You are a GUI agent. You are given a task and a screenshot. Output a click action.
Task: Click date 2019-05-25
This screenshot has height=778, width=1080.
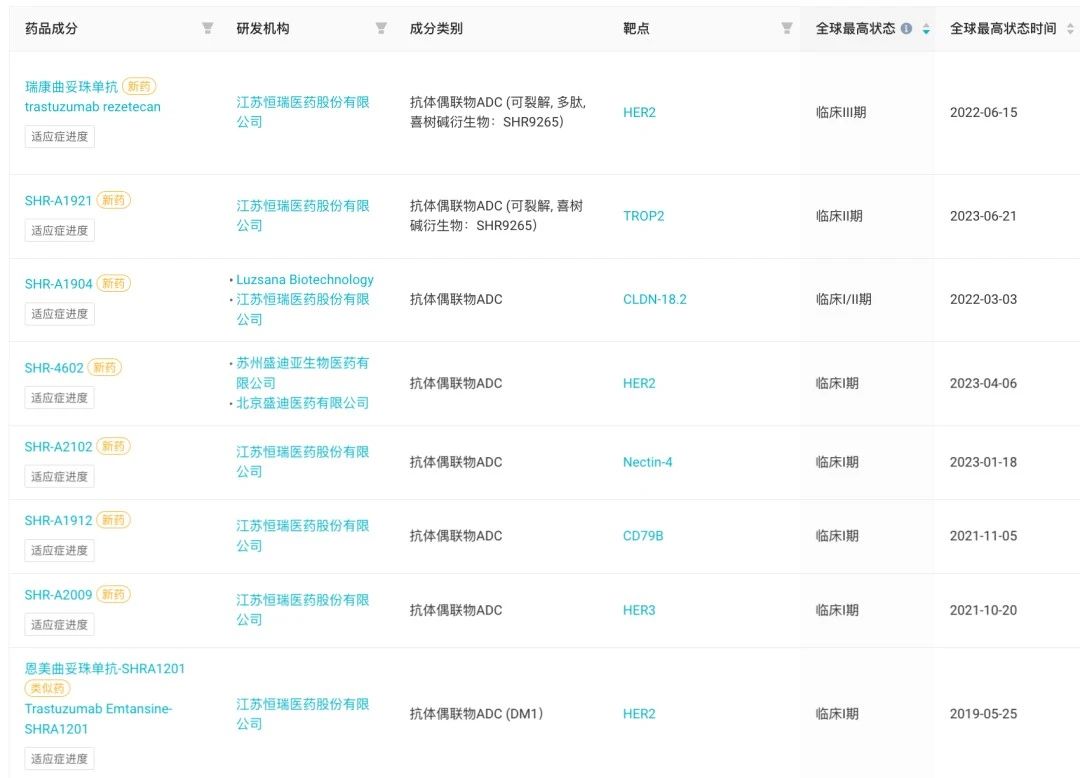(984, 714)
